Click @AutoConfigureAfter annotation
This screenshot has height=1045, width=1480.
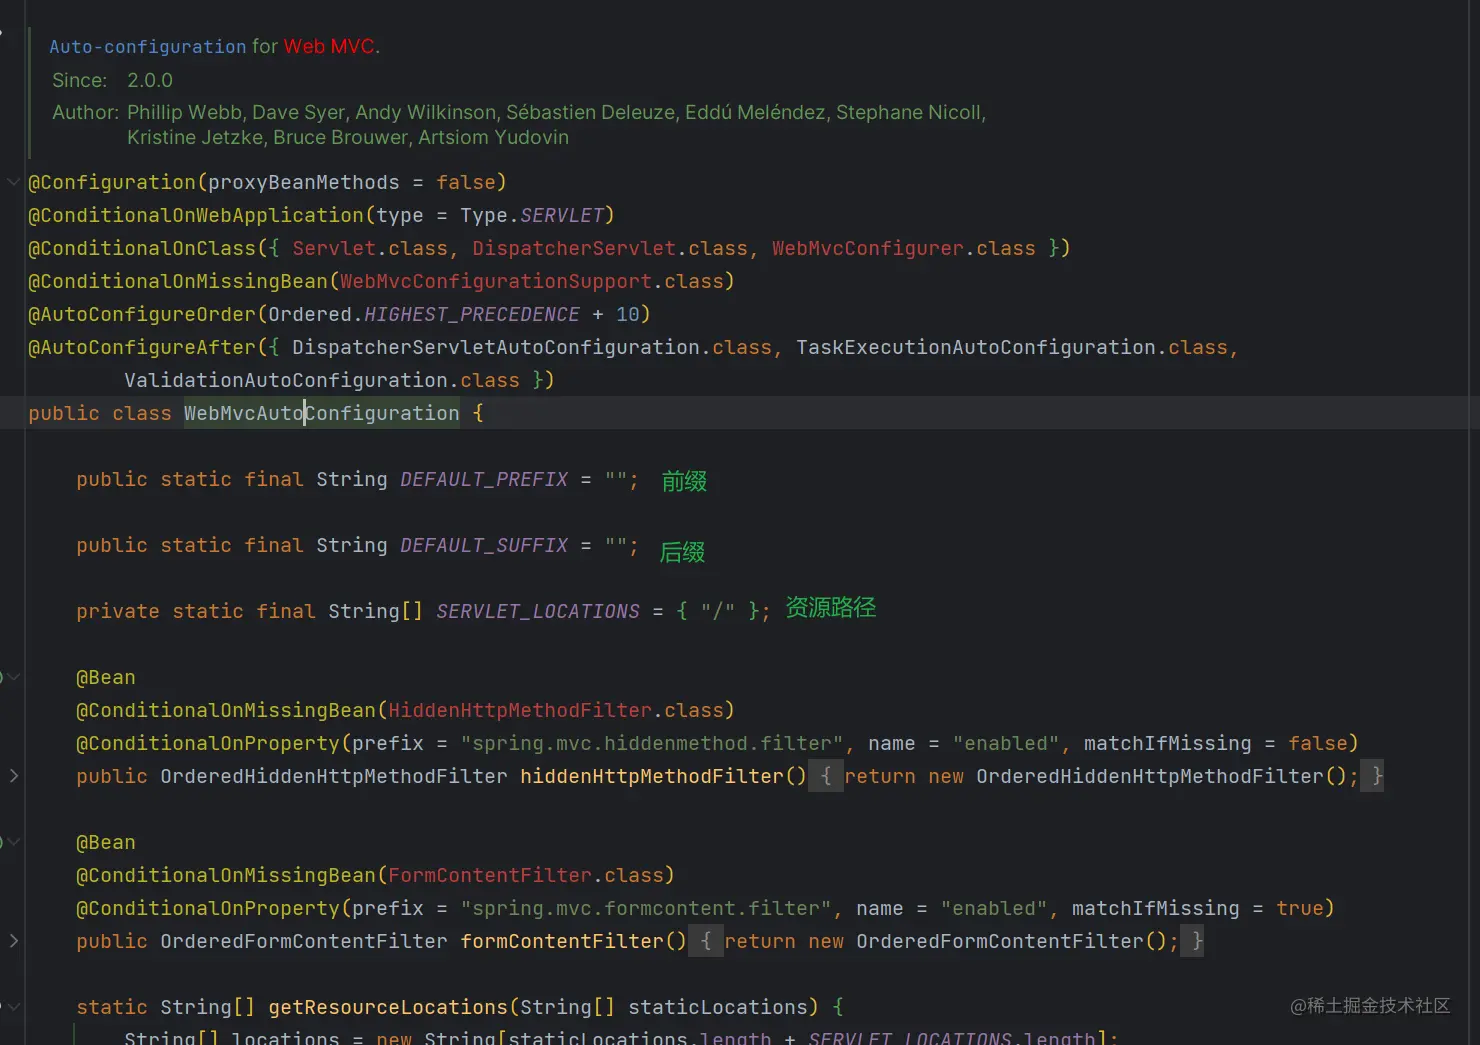coord(142,347)
